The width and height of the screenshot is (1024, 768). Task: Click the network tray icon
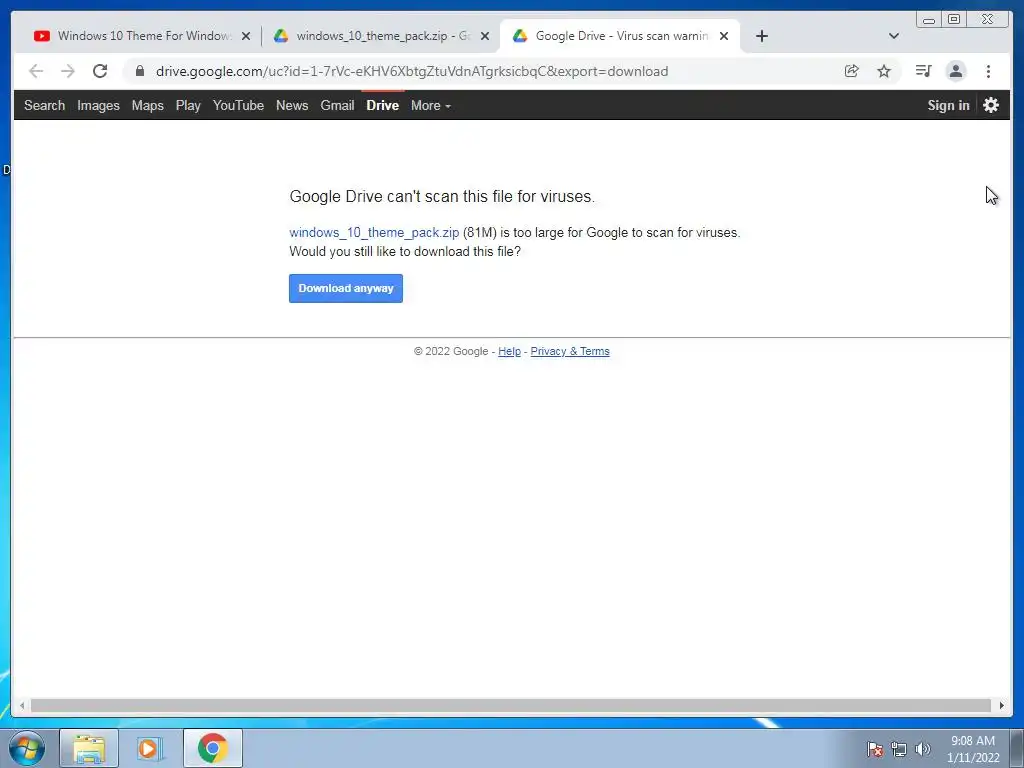pos(899,749)
